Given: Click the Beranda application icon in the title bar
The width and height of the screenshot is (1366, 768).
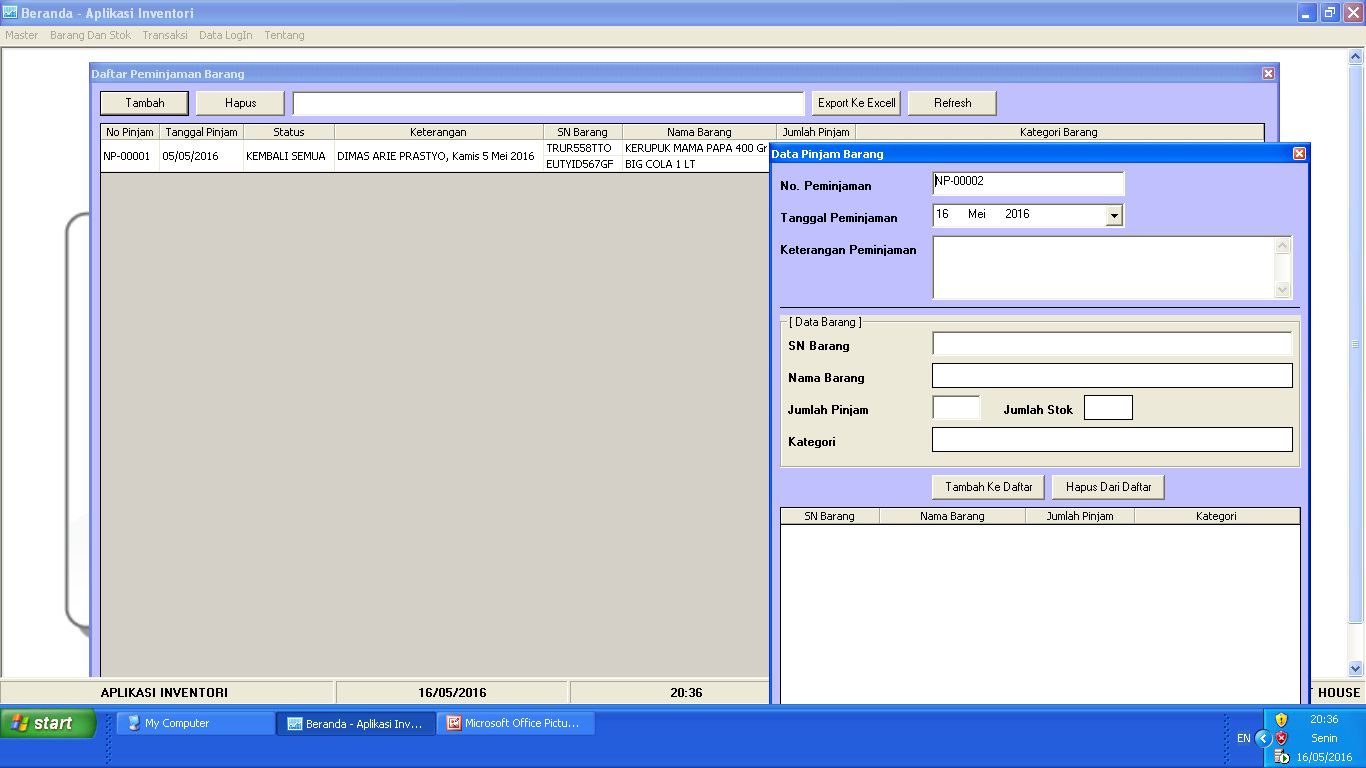Looking at the screenshot, I should click(11, 12).
